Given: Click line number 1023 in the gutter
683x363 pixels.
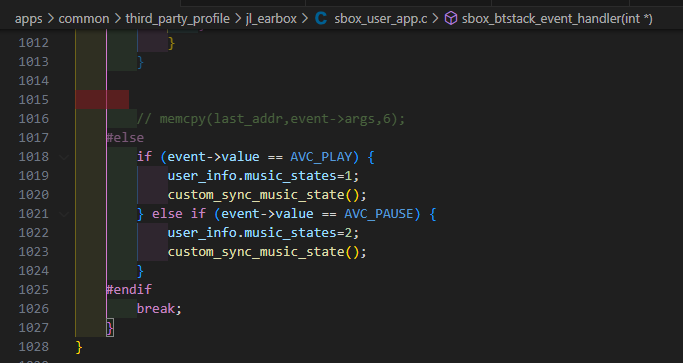Looking at the screenshot, I should [34, 252].
